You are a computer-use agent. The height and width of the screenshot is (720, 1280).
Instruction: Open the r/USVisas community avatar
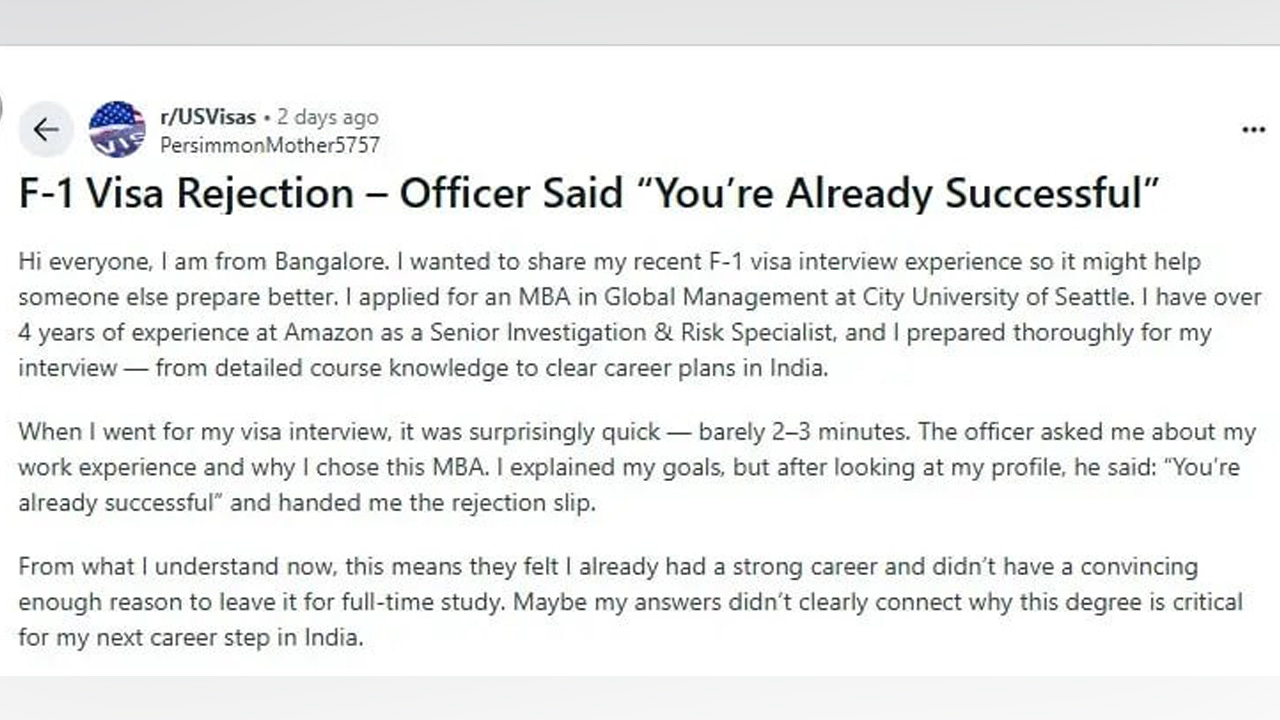point(117,130)
